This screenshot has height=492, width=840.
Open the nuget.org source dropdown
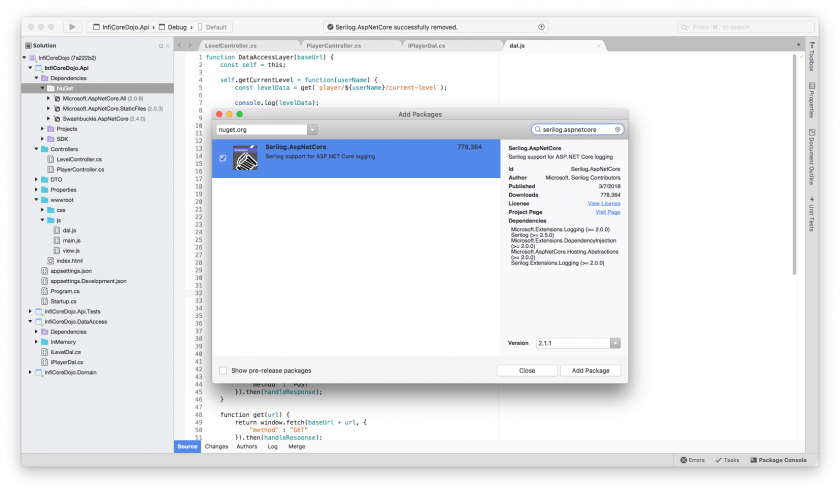(312, 130)
